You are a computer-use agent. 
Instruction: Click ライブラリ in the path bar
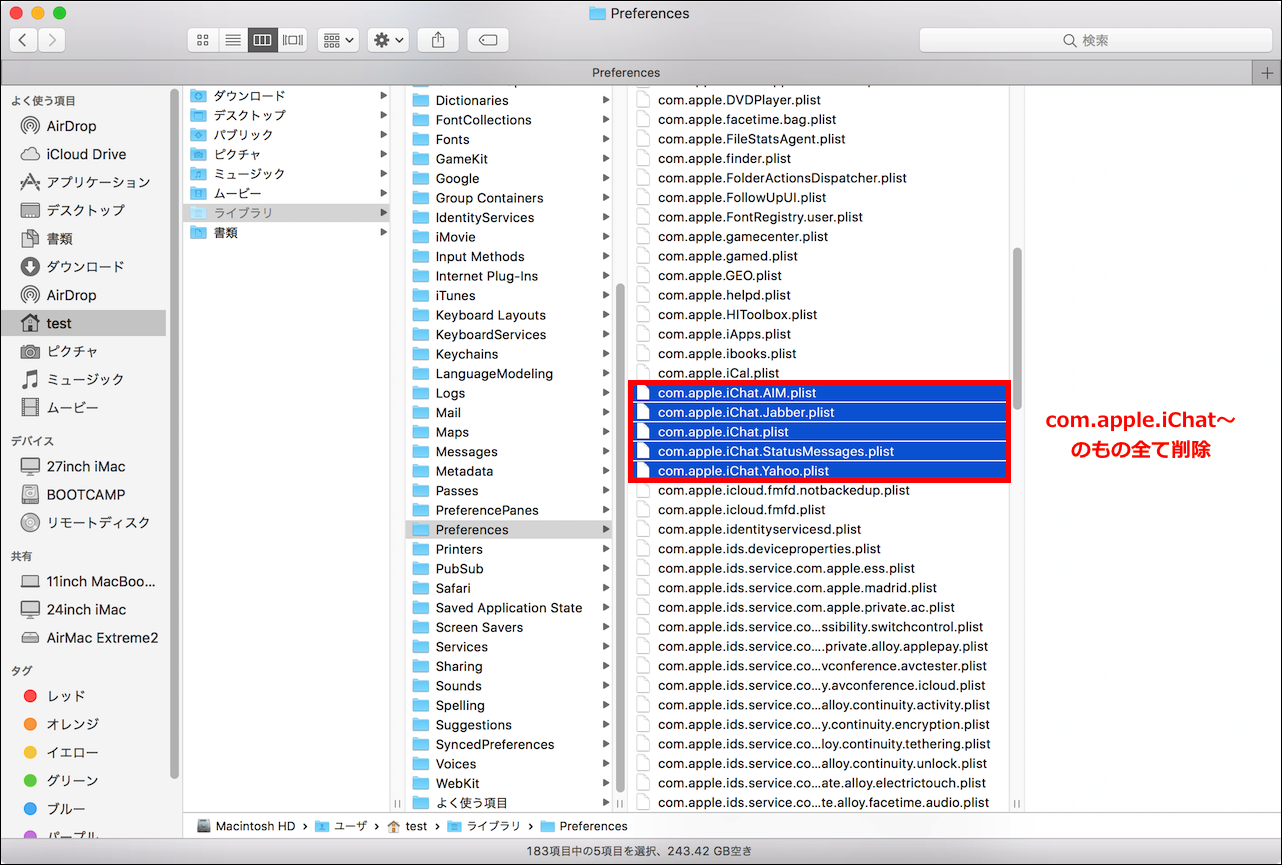483,826
